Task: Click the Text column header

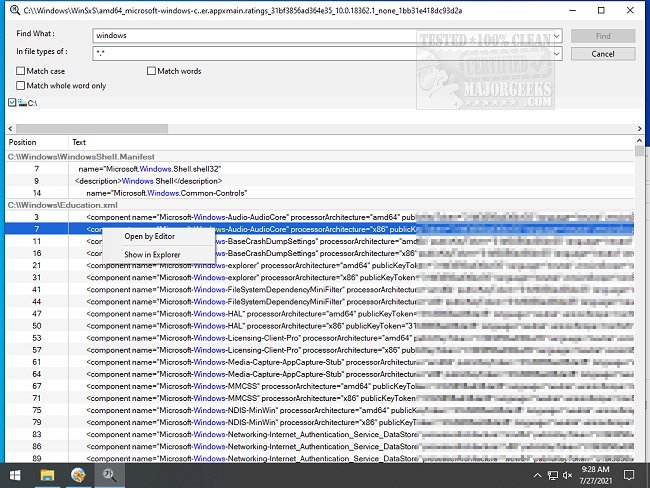Action: point(351,142)
